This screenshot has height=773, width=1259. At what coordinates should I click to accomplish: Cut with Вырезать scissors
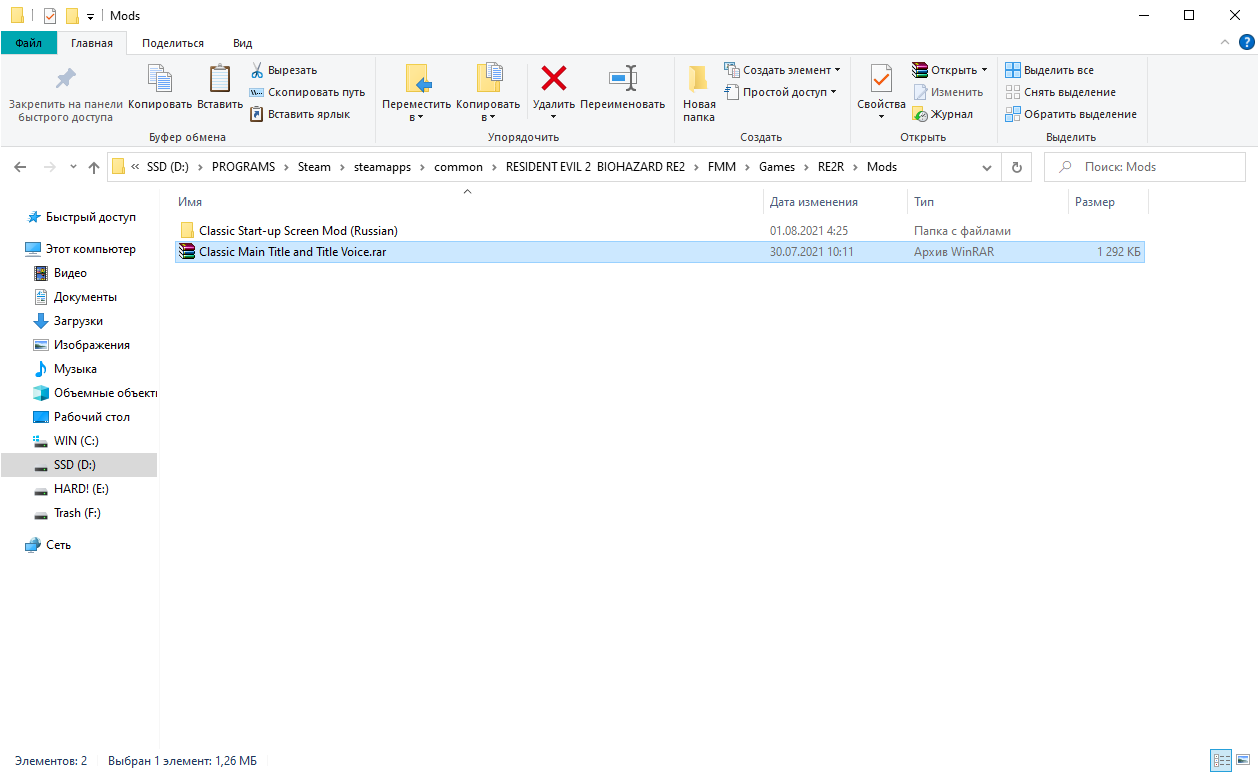[x=284, y=70]
